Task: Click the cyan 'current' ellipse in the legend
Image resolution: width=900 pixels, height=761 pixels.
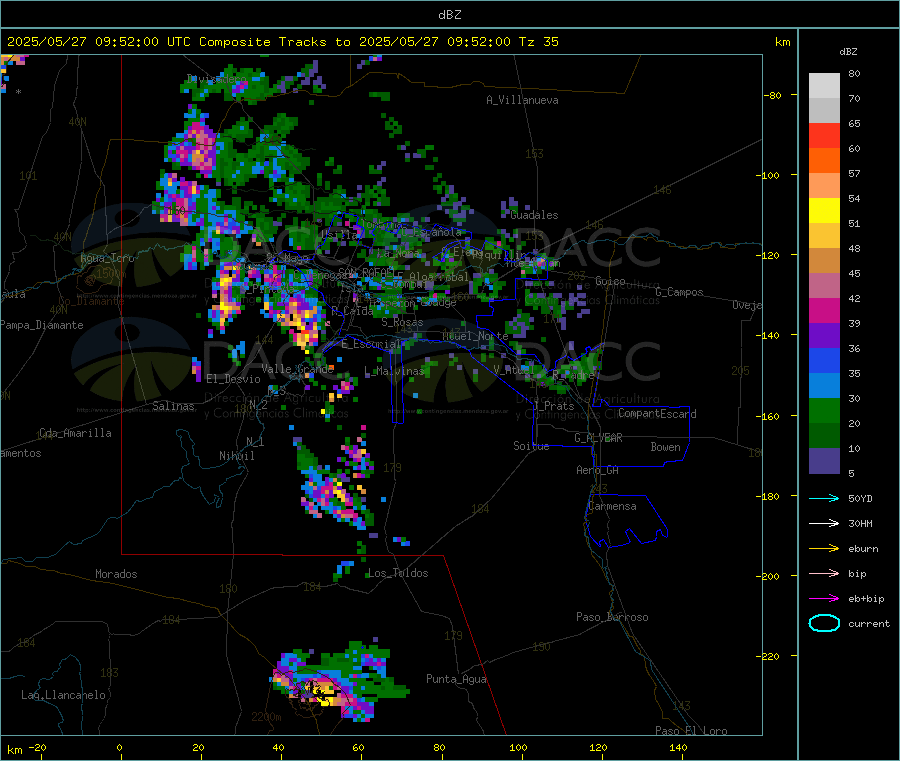Action: tap(824, 623)
